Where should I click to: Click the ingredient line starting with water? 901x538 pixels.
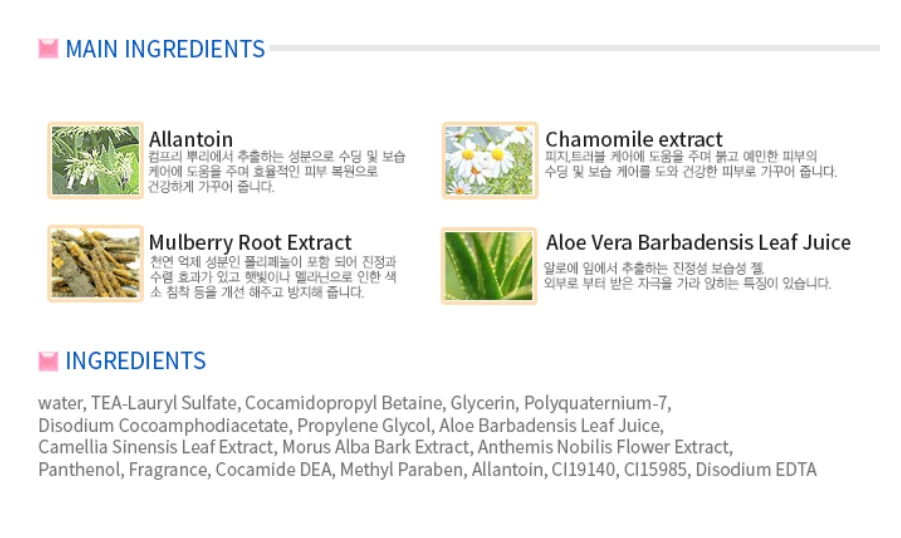point(355,403)
